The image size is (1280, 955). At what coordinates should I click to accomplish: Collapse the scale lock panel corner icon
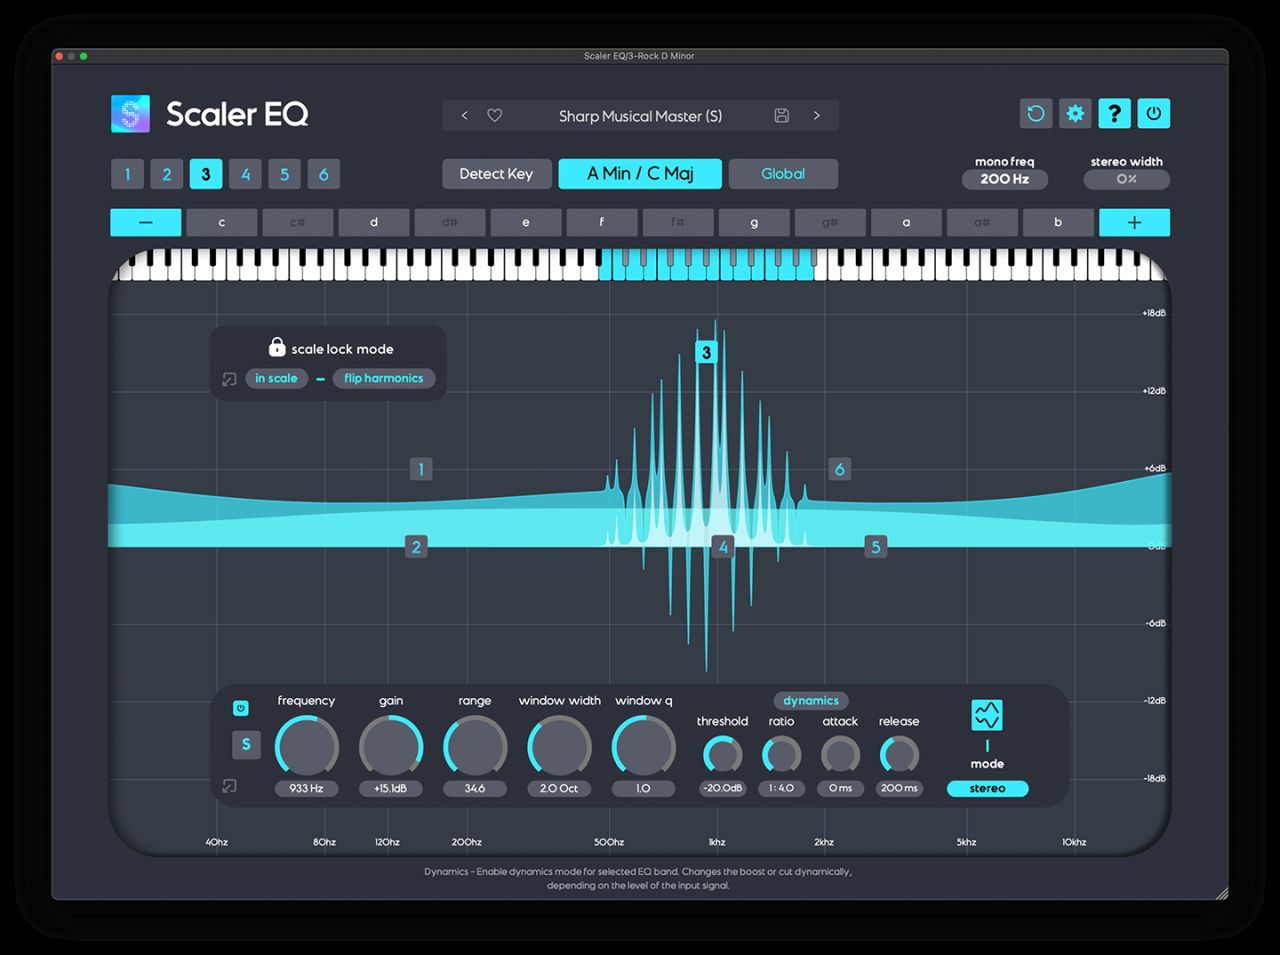(229, 379)
